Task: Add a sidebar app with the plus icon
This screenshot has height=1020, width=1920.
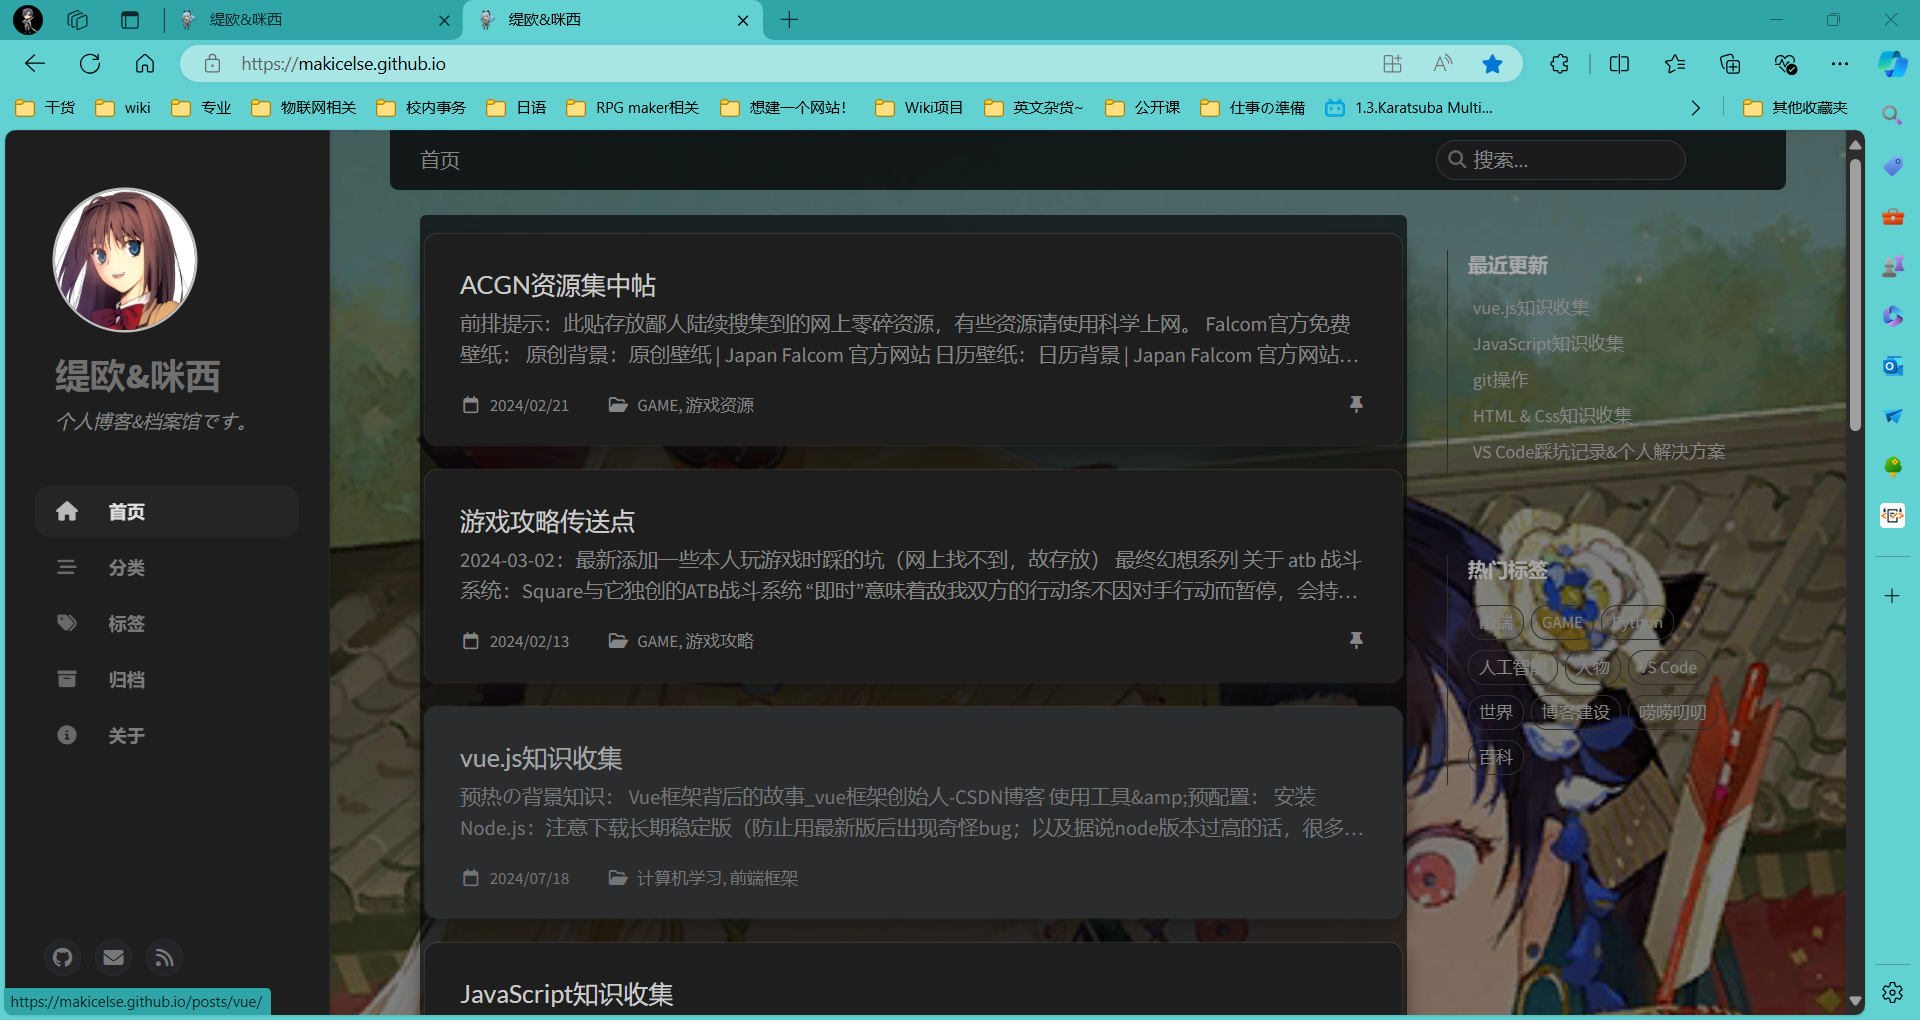Action: pos(1892,596)
